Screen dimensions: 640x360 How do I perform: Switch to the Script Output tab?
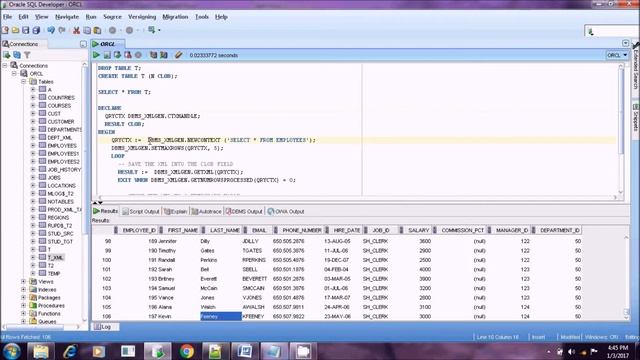click(141, 211)
